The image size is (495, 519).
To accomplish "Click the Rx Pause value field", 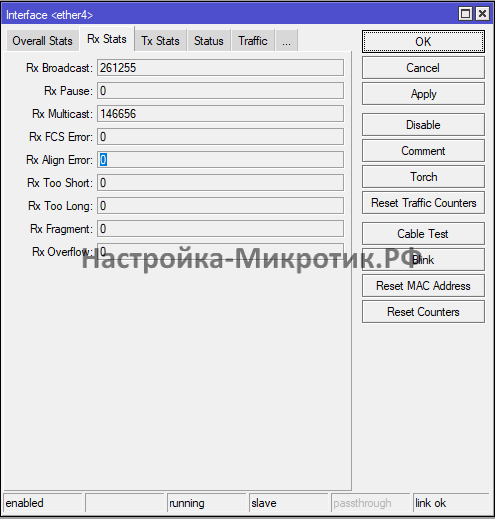I will [x=220, y=91].
